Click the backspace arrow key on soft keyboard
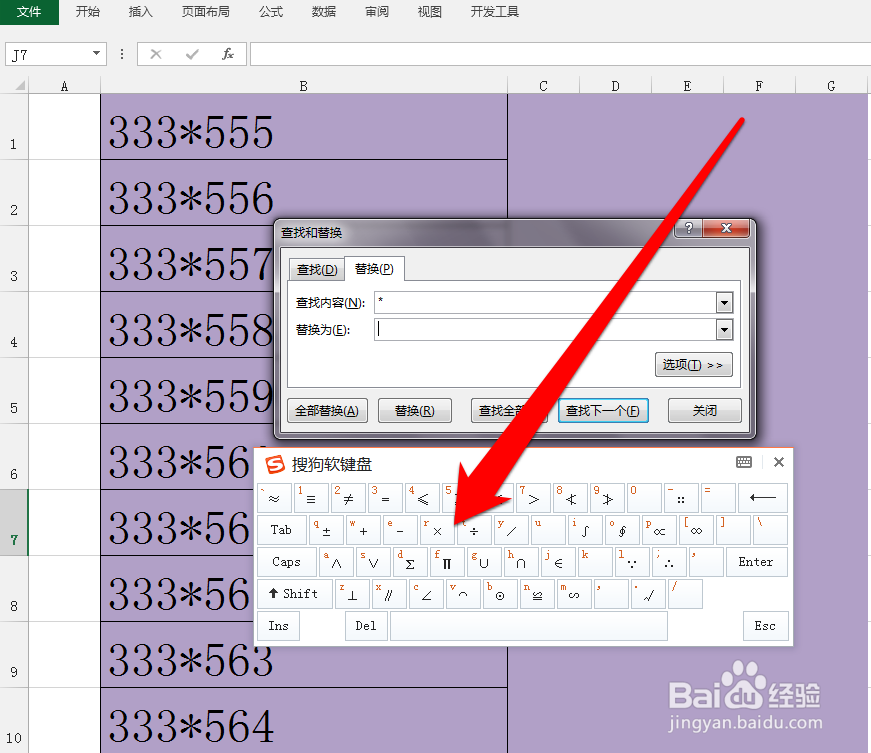The height and width of the screenshot is (753, 871). click(763, 498)
